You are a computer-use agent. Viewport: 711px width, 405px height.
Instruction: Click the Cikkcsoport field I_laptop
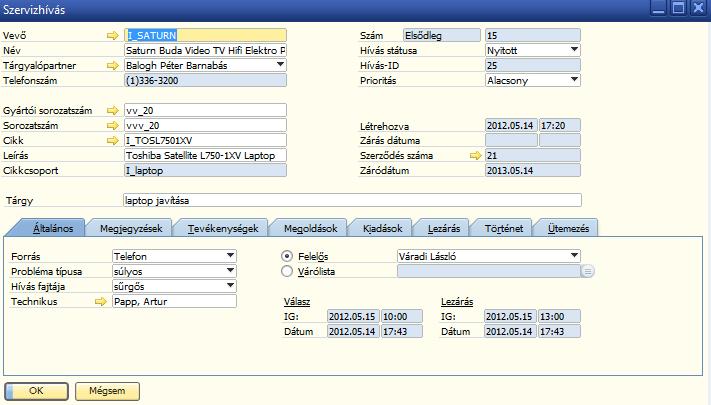(x=205, y=171)
